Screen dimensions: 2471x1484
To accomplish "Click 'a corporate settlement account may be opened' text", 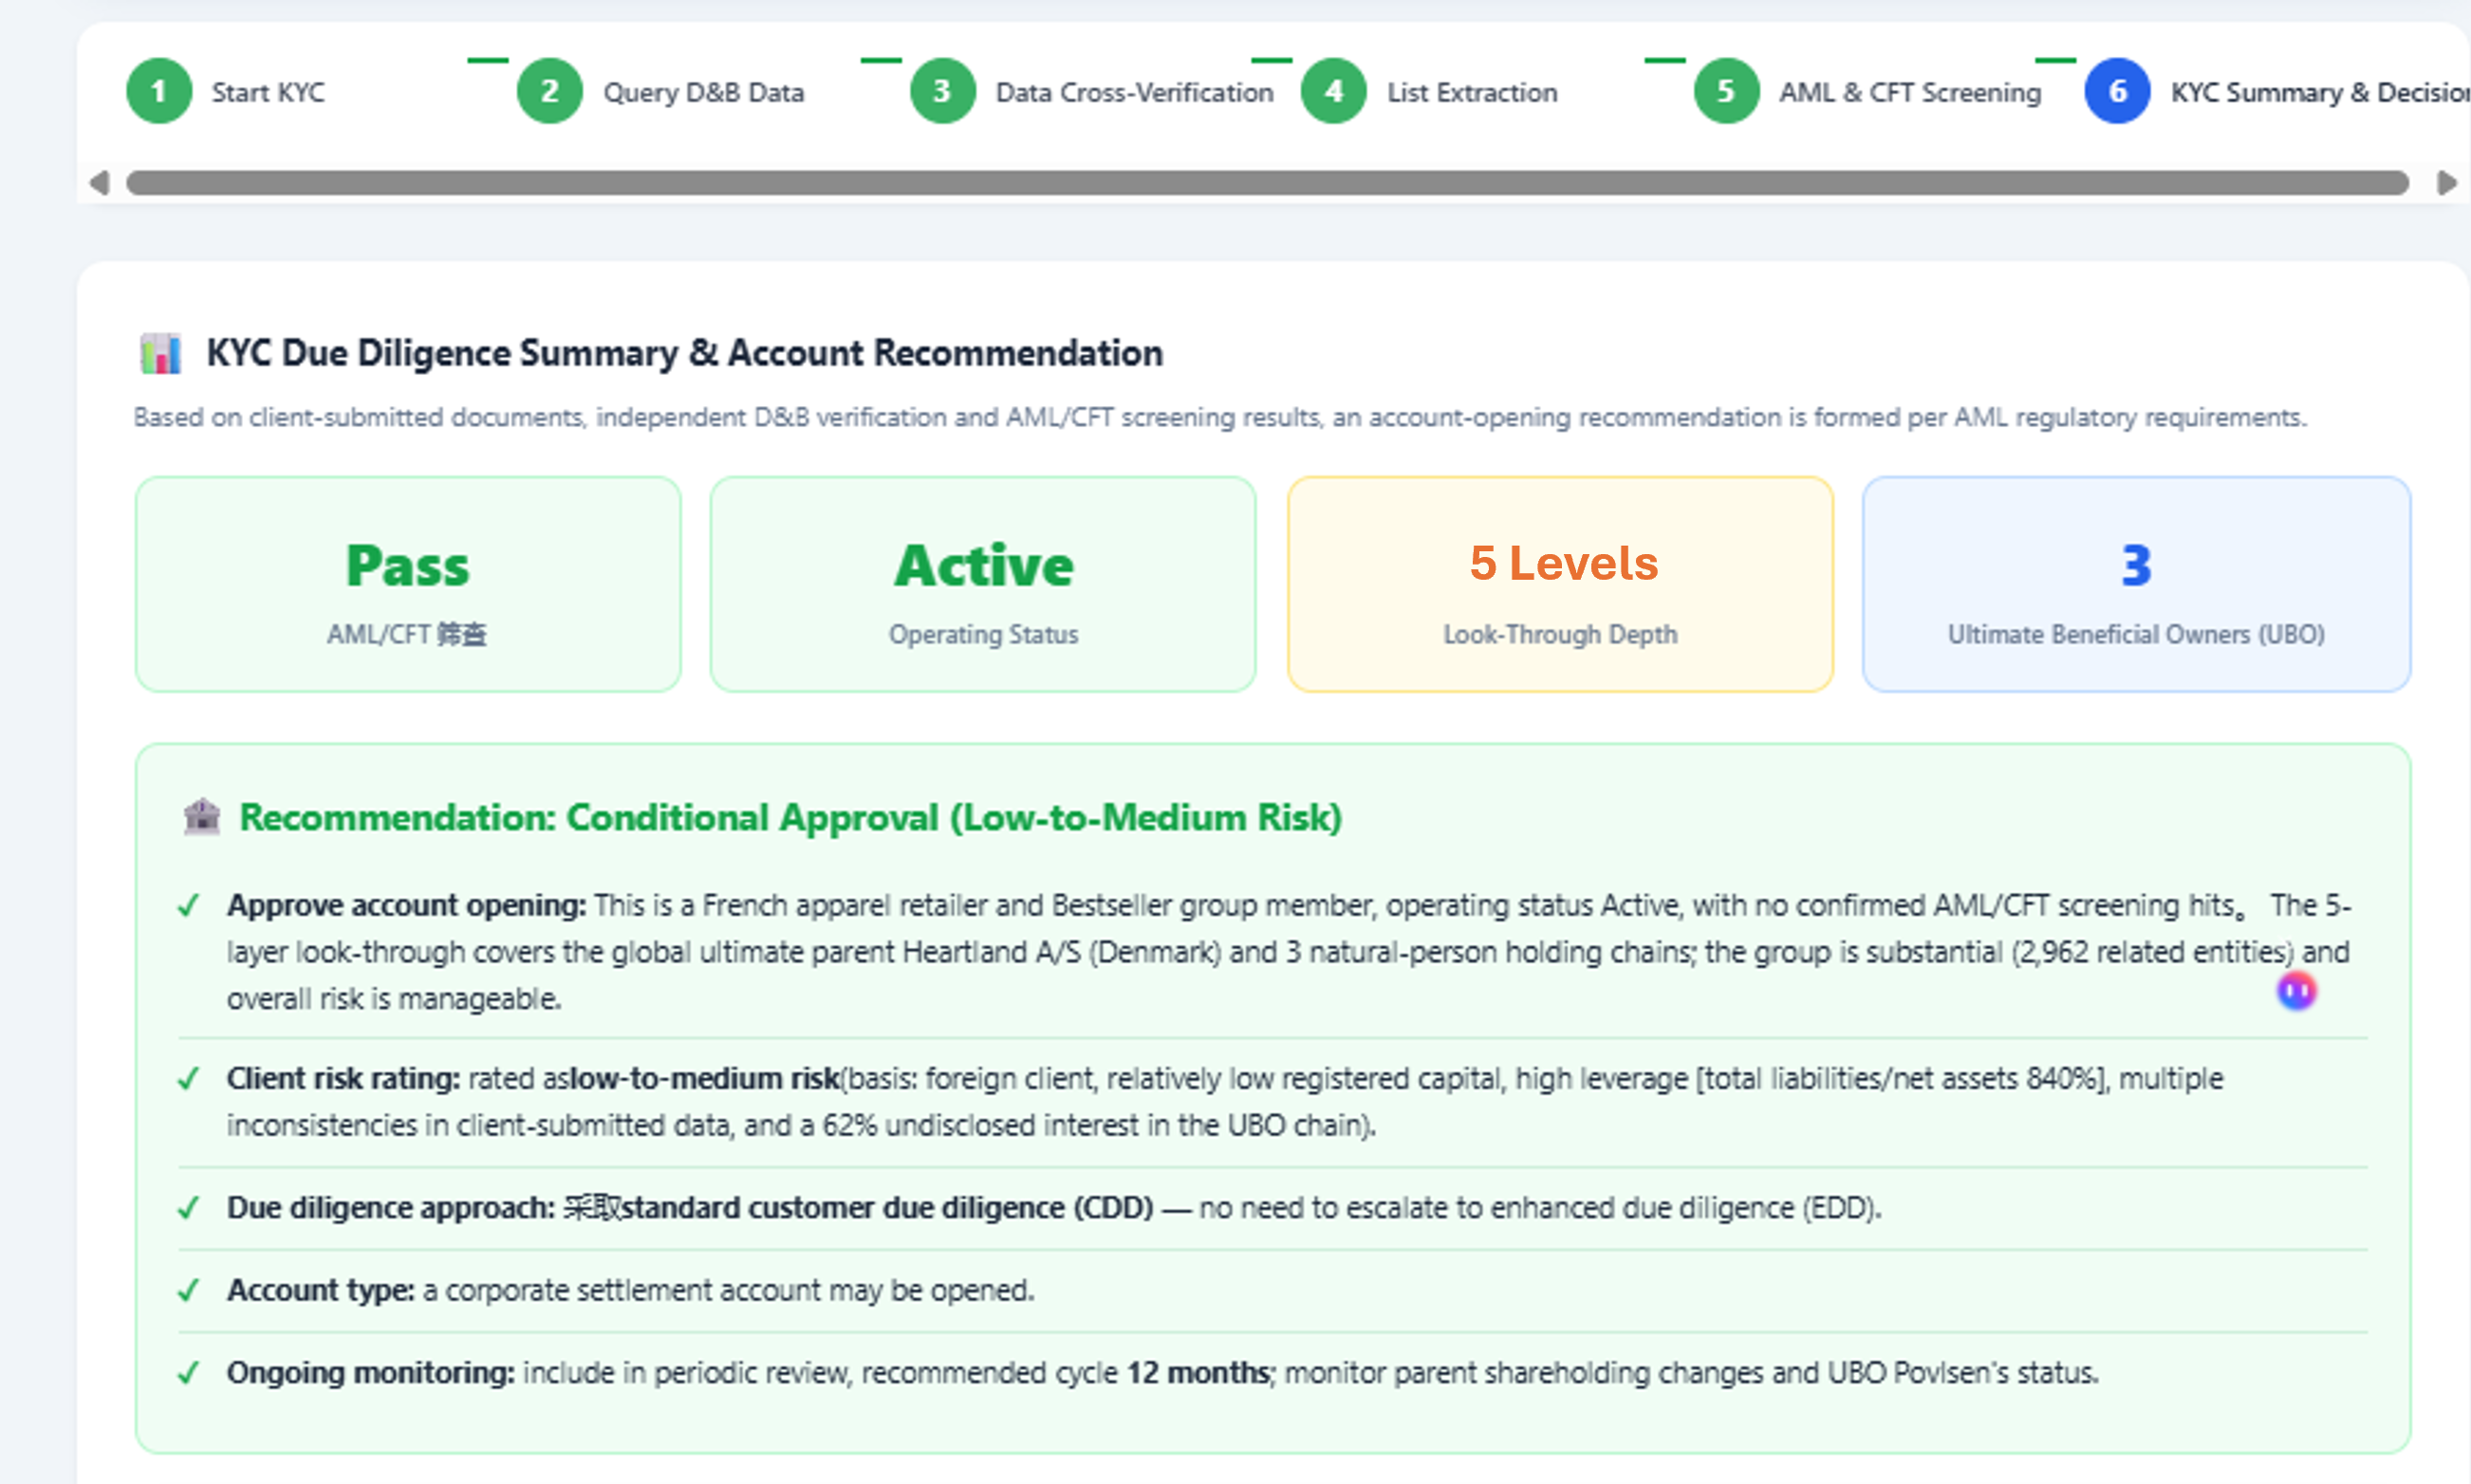I will pos(728,1291).
